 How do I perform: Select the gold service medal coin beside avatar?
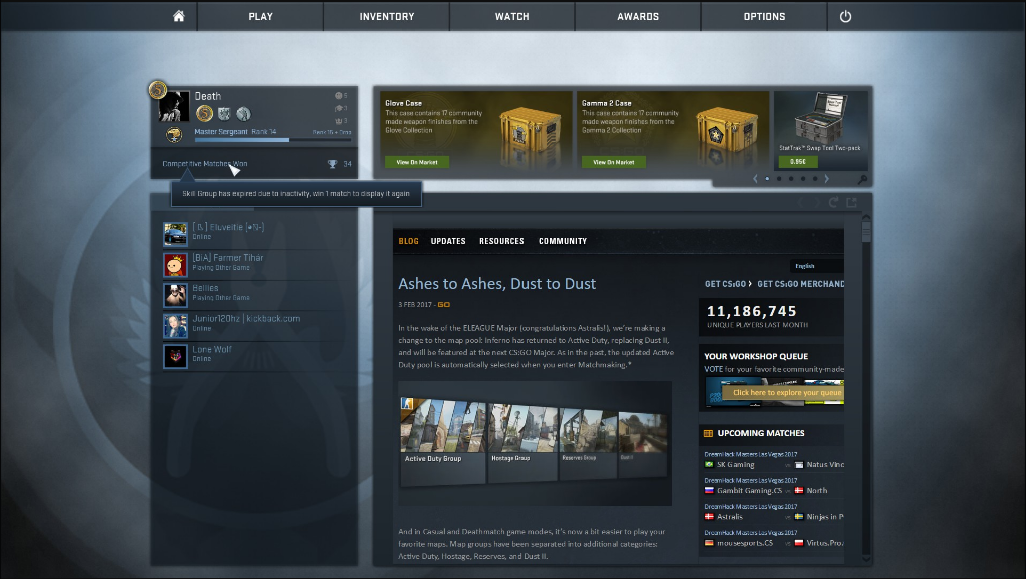[157, 90]
